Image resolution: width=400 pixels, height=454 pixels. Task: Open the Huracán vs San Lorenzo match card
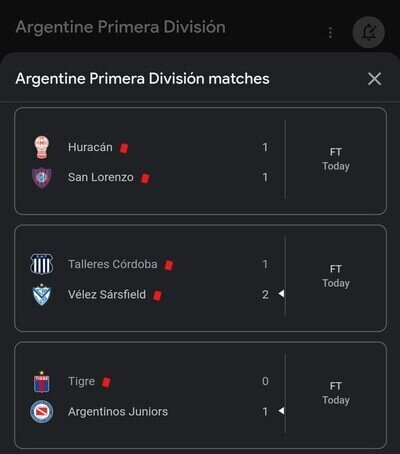coord(201,161)
